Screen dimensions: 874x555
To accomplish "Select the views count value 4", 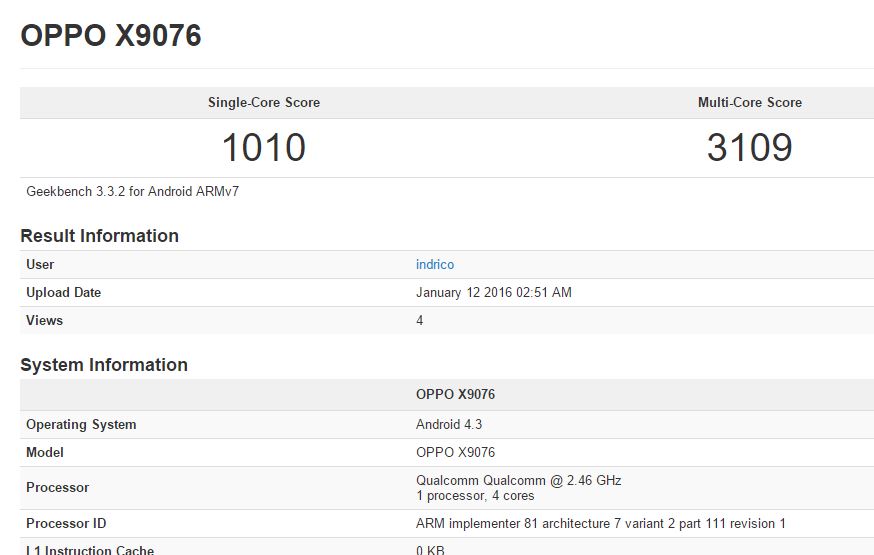I will (420, 320).
